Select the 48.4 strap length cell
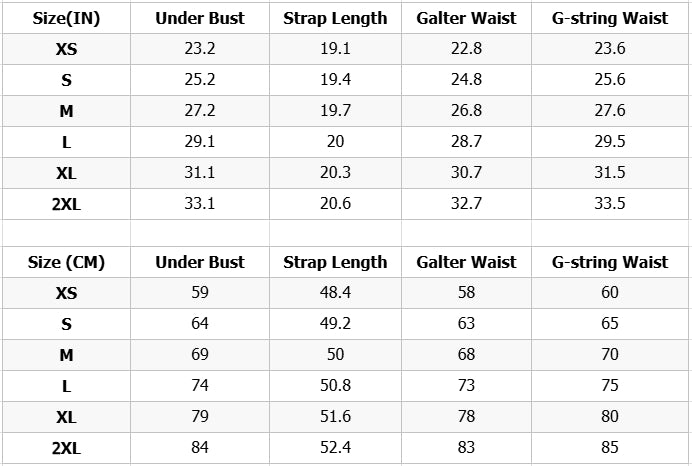This screenshot has width=692, height=466. (x=335, y=293)
